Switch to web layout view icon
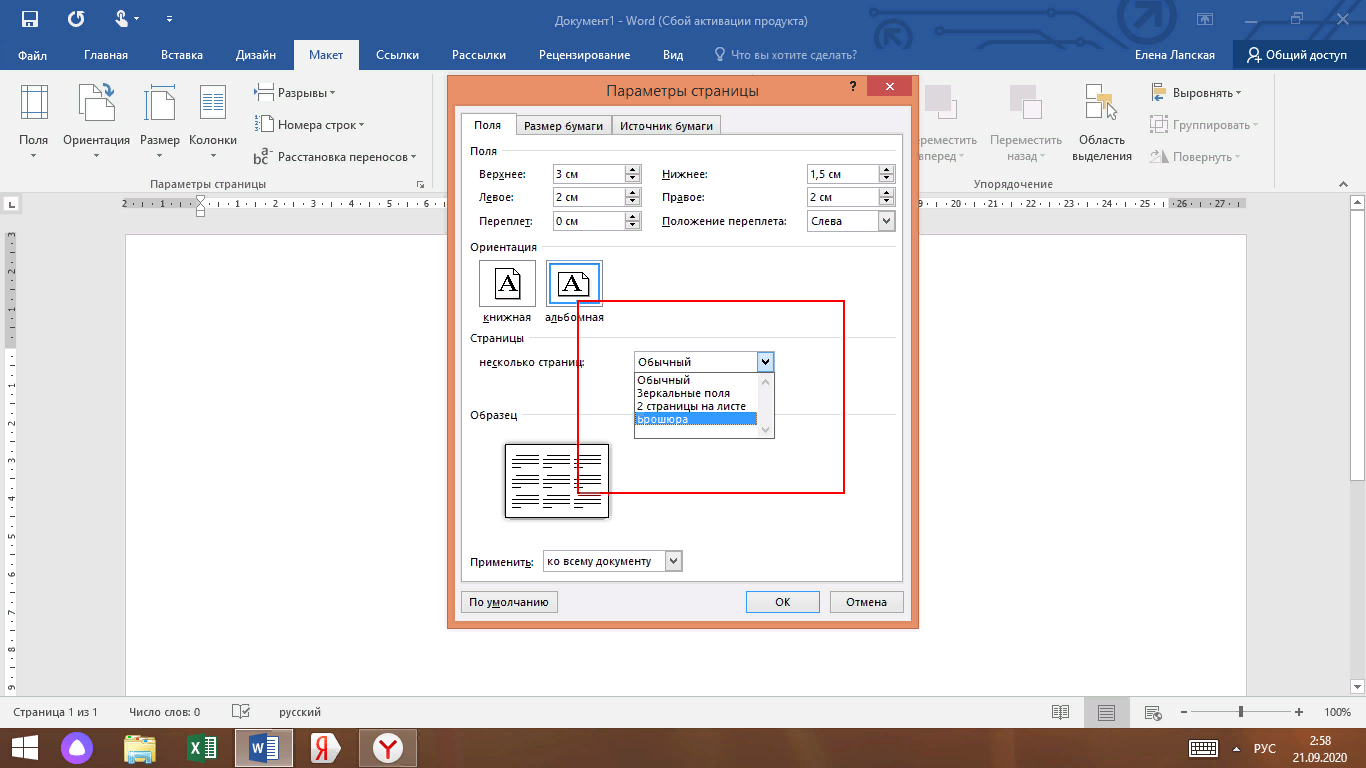This screenshot has width=1366, height=768. tap(1152, 712)
